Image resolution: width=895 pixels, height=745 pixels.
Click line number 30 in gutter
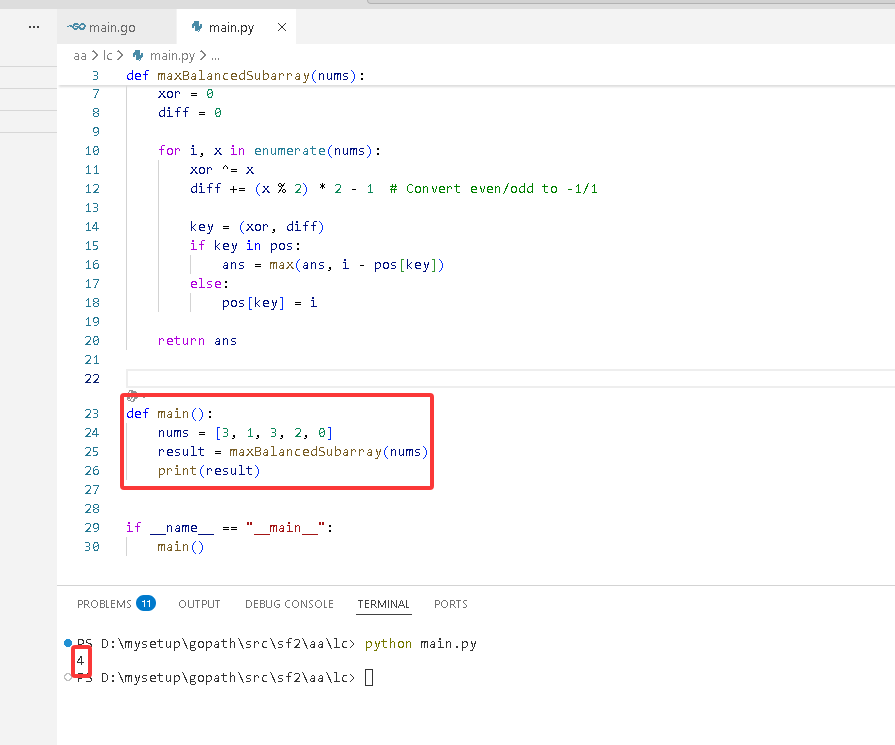tap(92, 547)
